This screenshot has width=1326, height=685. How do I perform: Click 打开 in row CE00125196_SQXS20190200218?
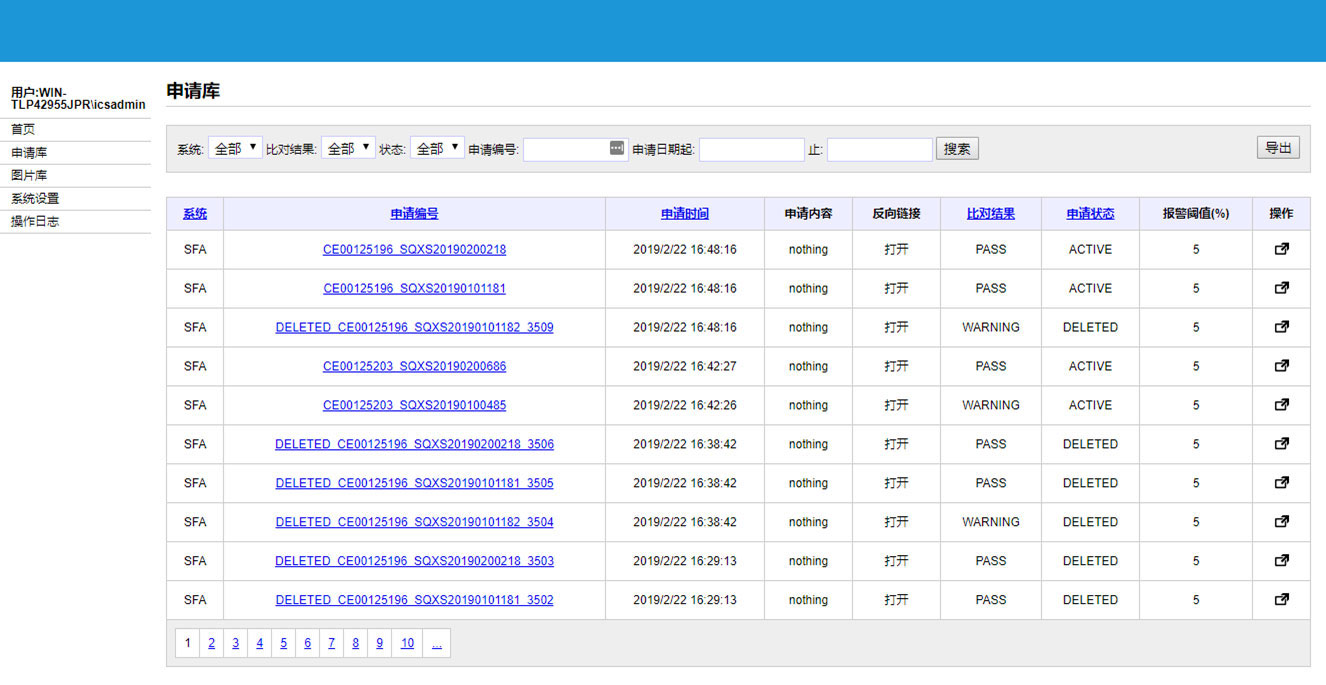pyautogui.click(x=896, y=250)
